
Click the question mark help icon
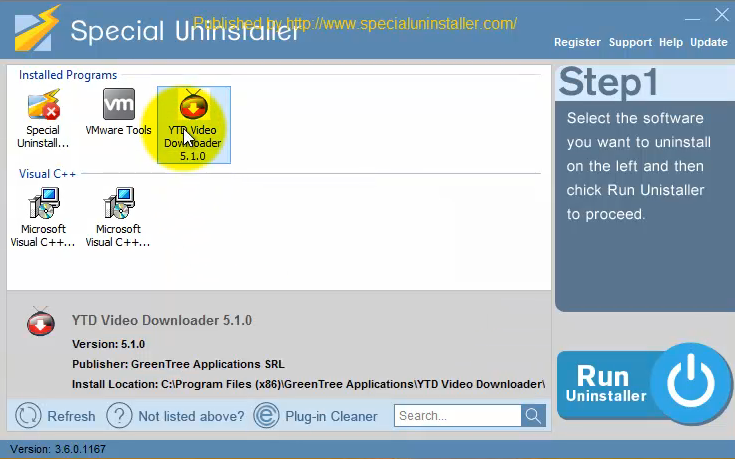[119, 415]
